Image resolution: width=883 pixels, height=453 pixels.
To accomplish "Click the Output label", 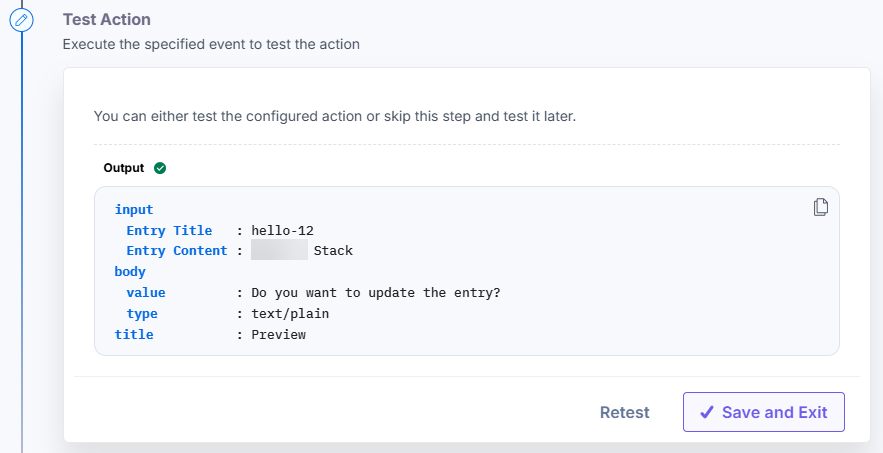I will 124,168.
